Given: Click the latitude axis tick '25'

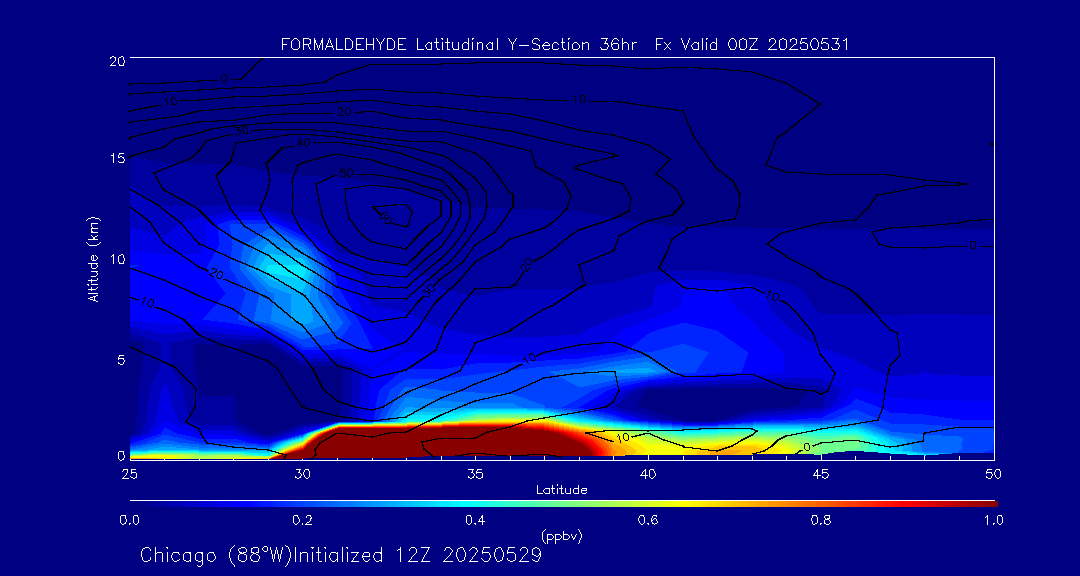Looking at the screenshot, I should click(x=129, y=473).
